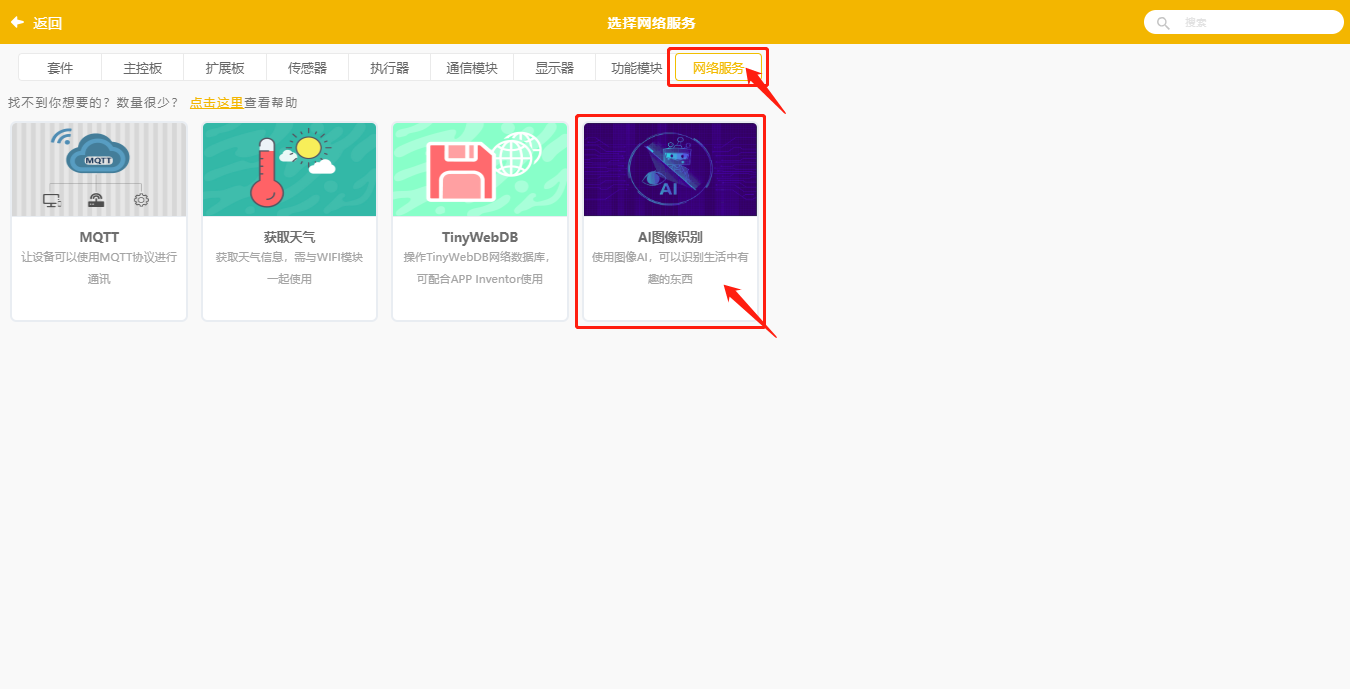Switch to the 传感器 tab
The image size is (1350, 689).
[308, 68]
